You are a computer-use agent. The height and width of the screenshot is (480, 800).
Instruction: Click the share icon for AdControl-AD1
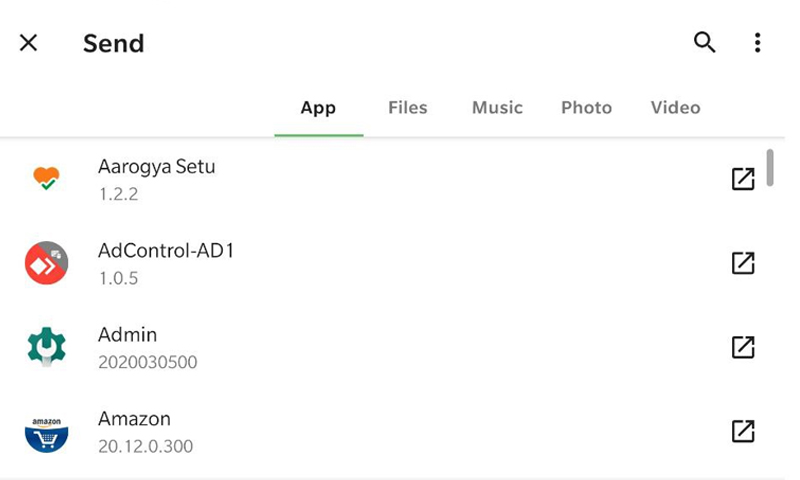click(x=742, y=263)
